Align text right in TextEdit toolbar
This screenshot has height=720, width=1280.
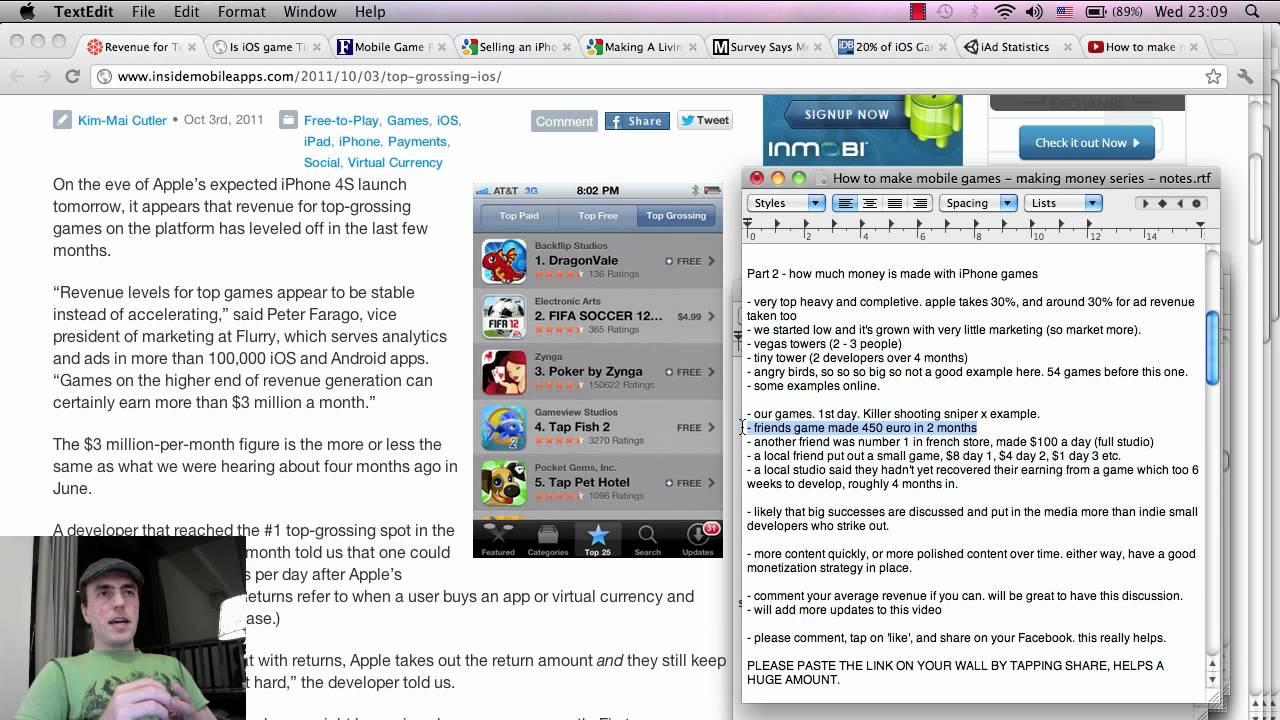[920, 203]
